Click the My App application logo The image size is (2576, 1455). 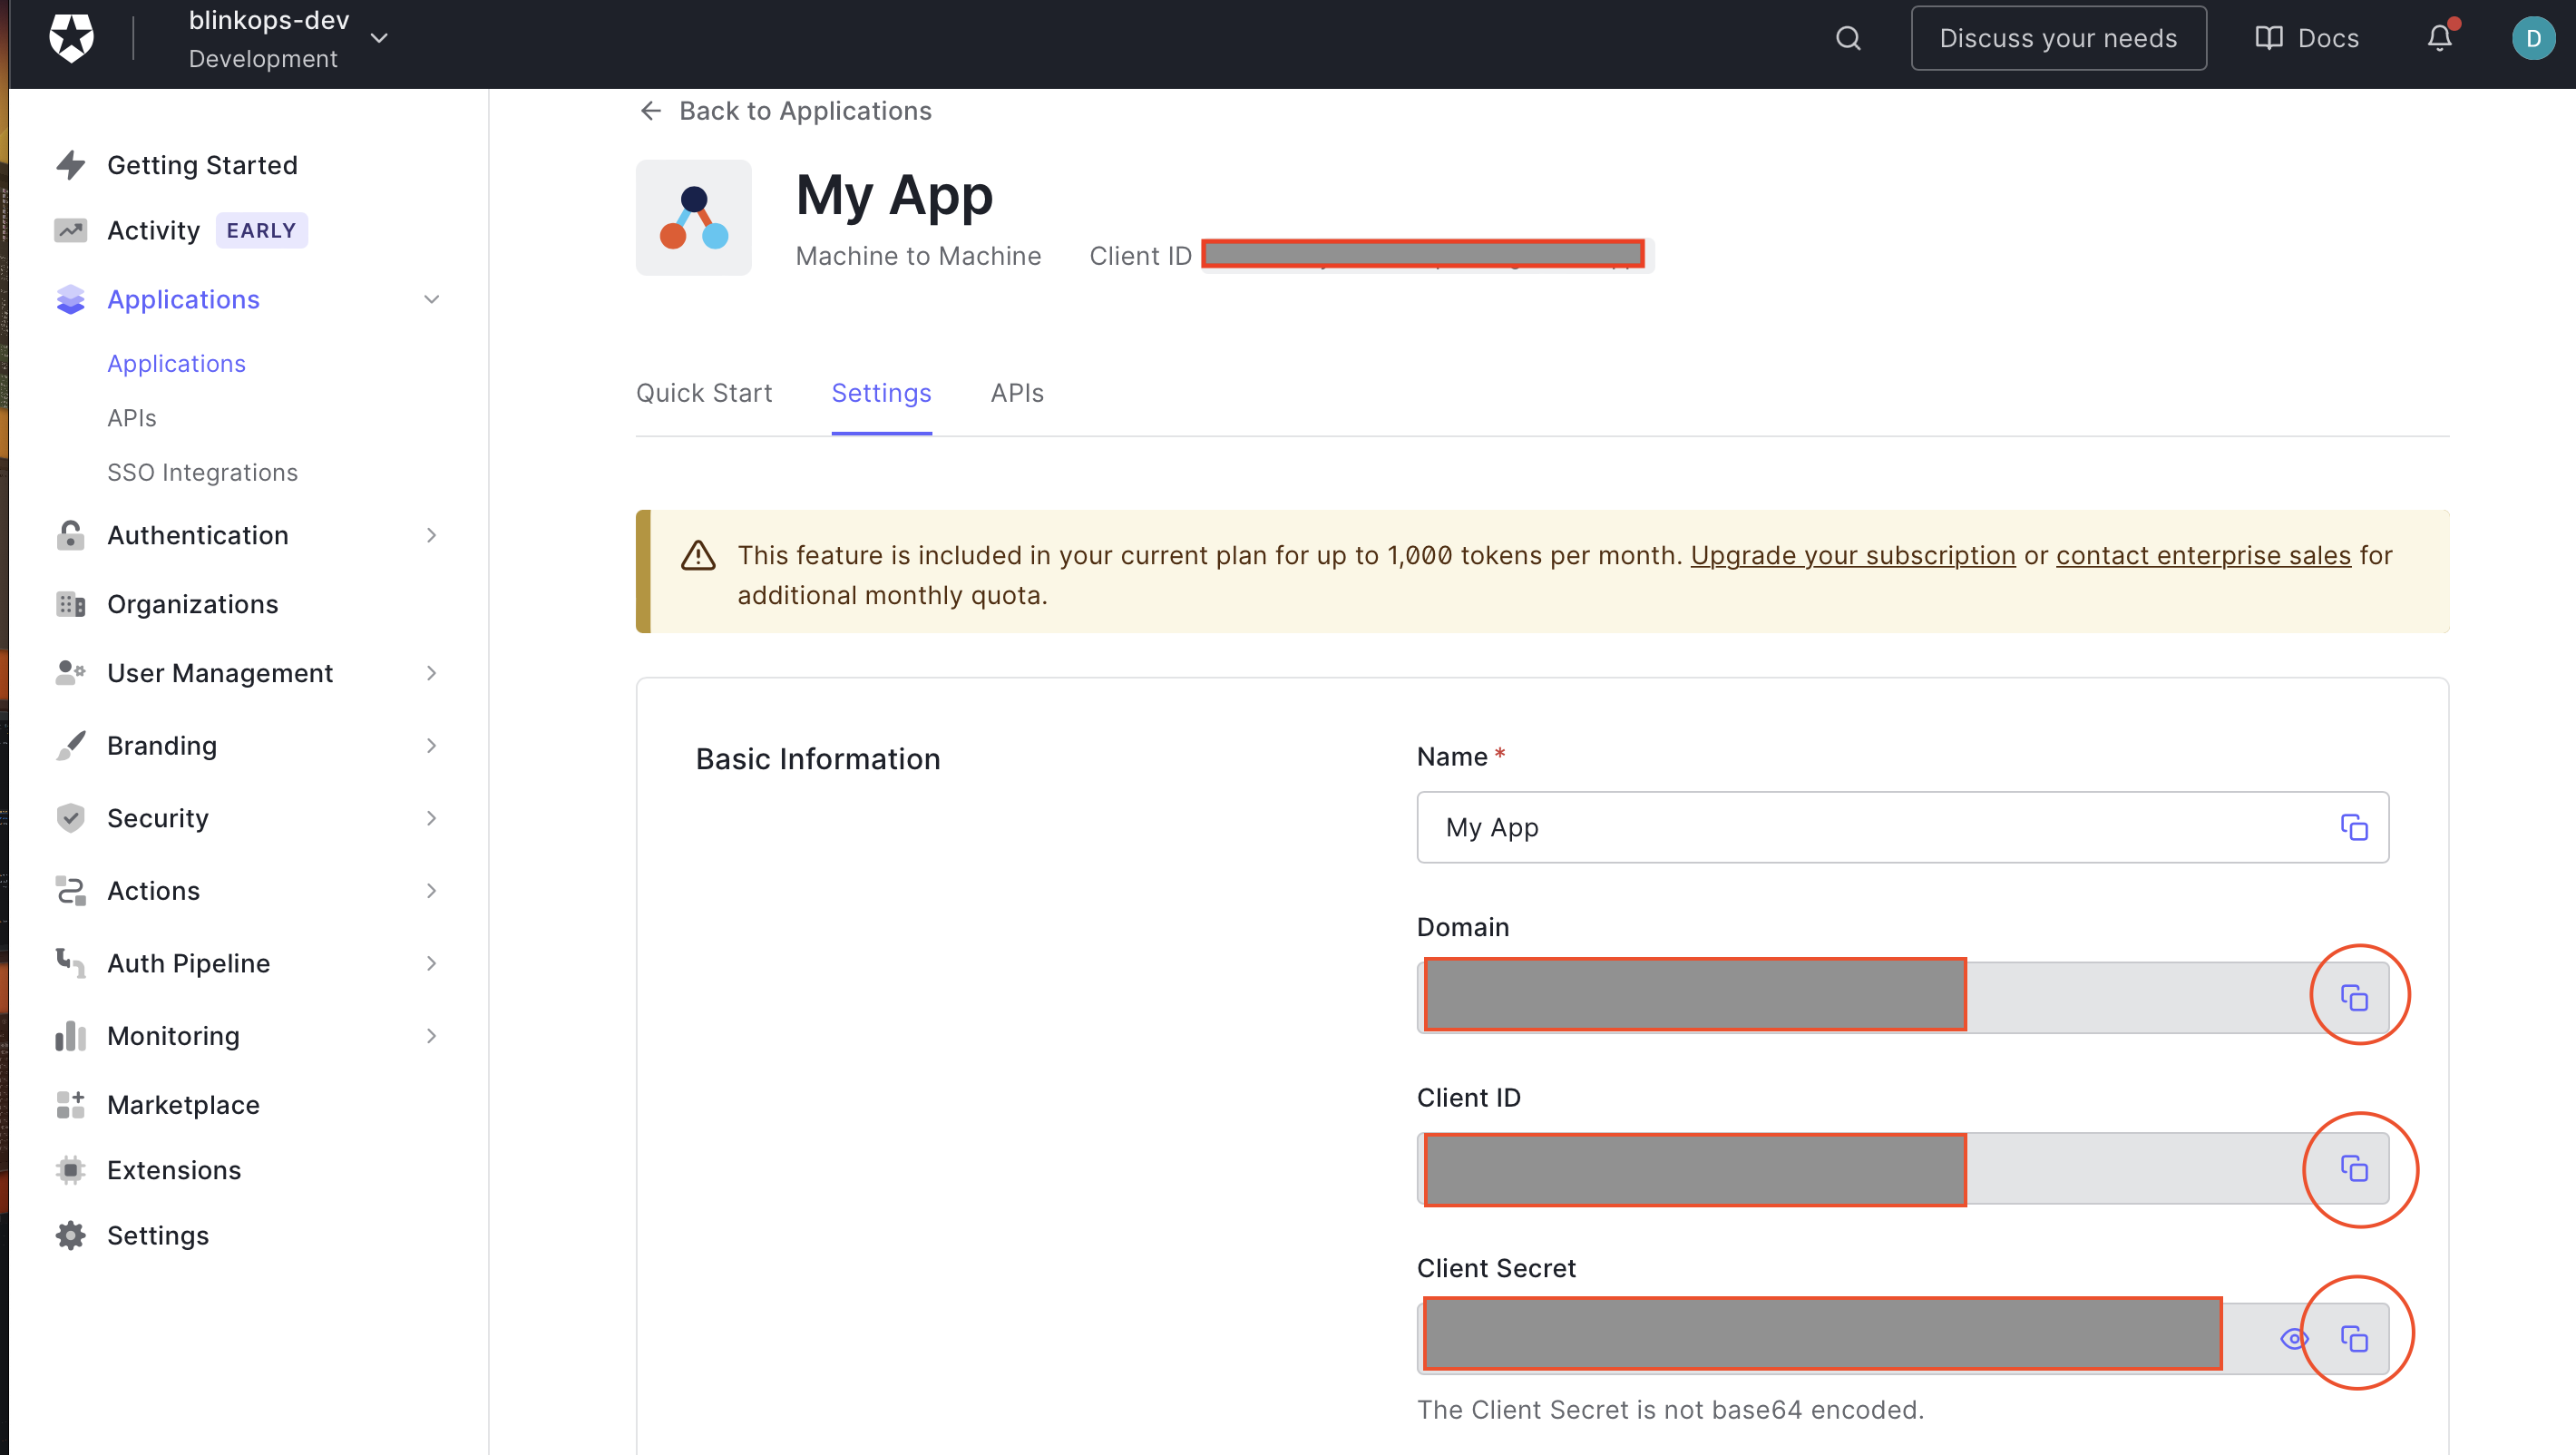tap(693, 217)
